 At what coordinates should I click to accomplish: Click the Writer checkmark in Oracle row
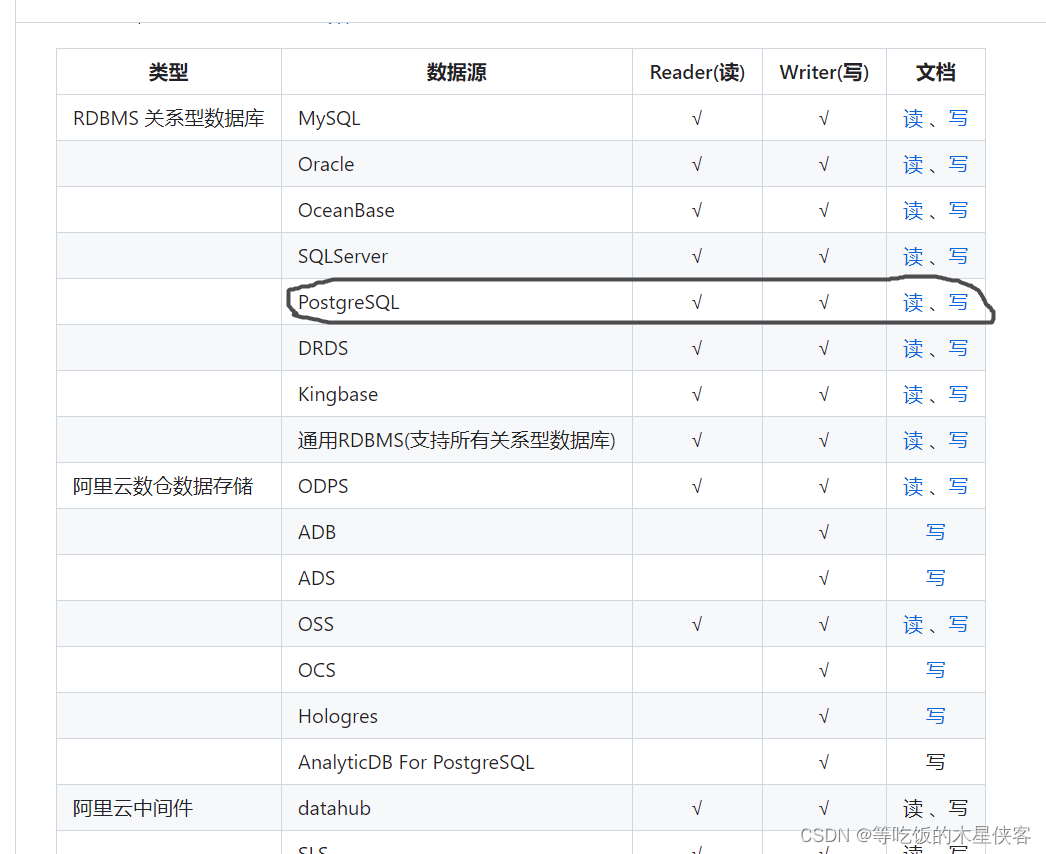[824, 165]
